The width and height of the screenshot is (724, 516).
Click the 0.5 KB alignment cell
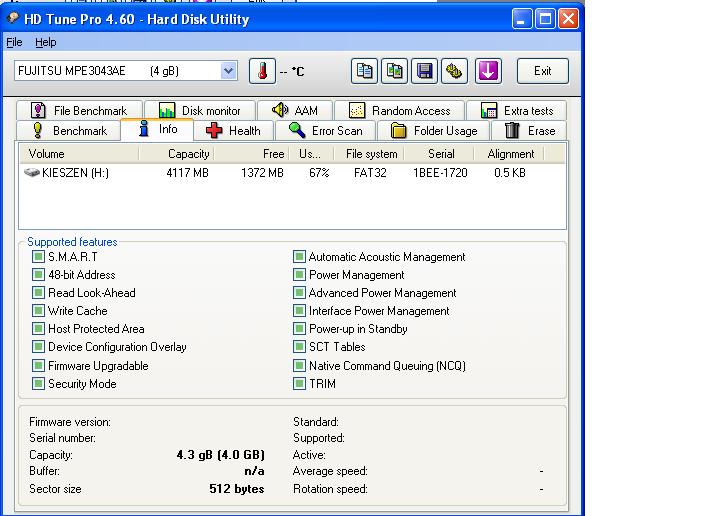point(510,173)
